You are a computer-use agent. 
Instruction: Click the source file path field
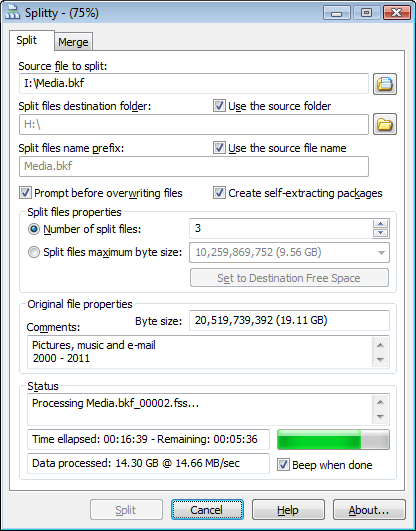click(194, 84)
